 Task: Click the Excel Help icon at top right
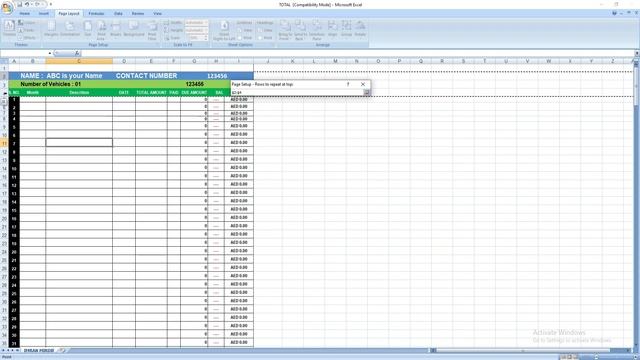614,13
